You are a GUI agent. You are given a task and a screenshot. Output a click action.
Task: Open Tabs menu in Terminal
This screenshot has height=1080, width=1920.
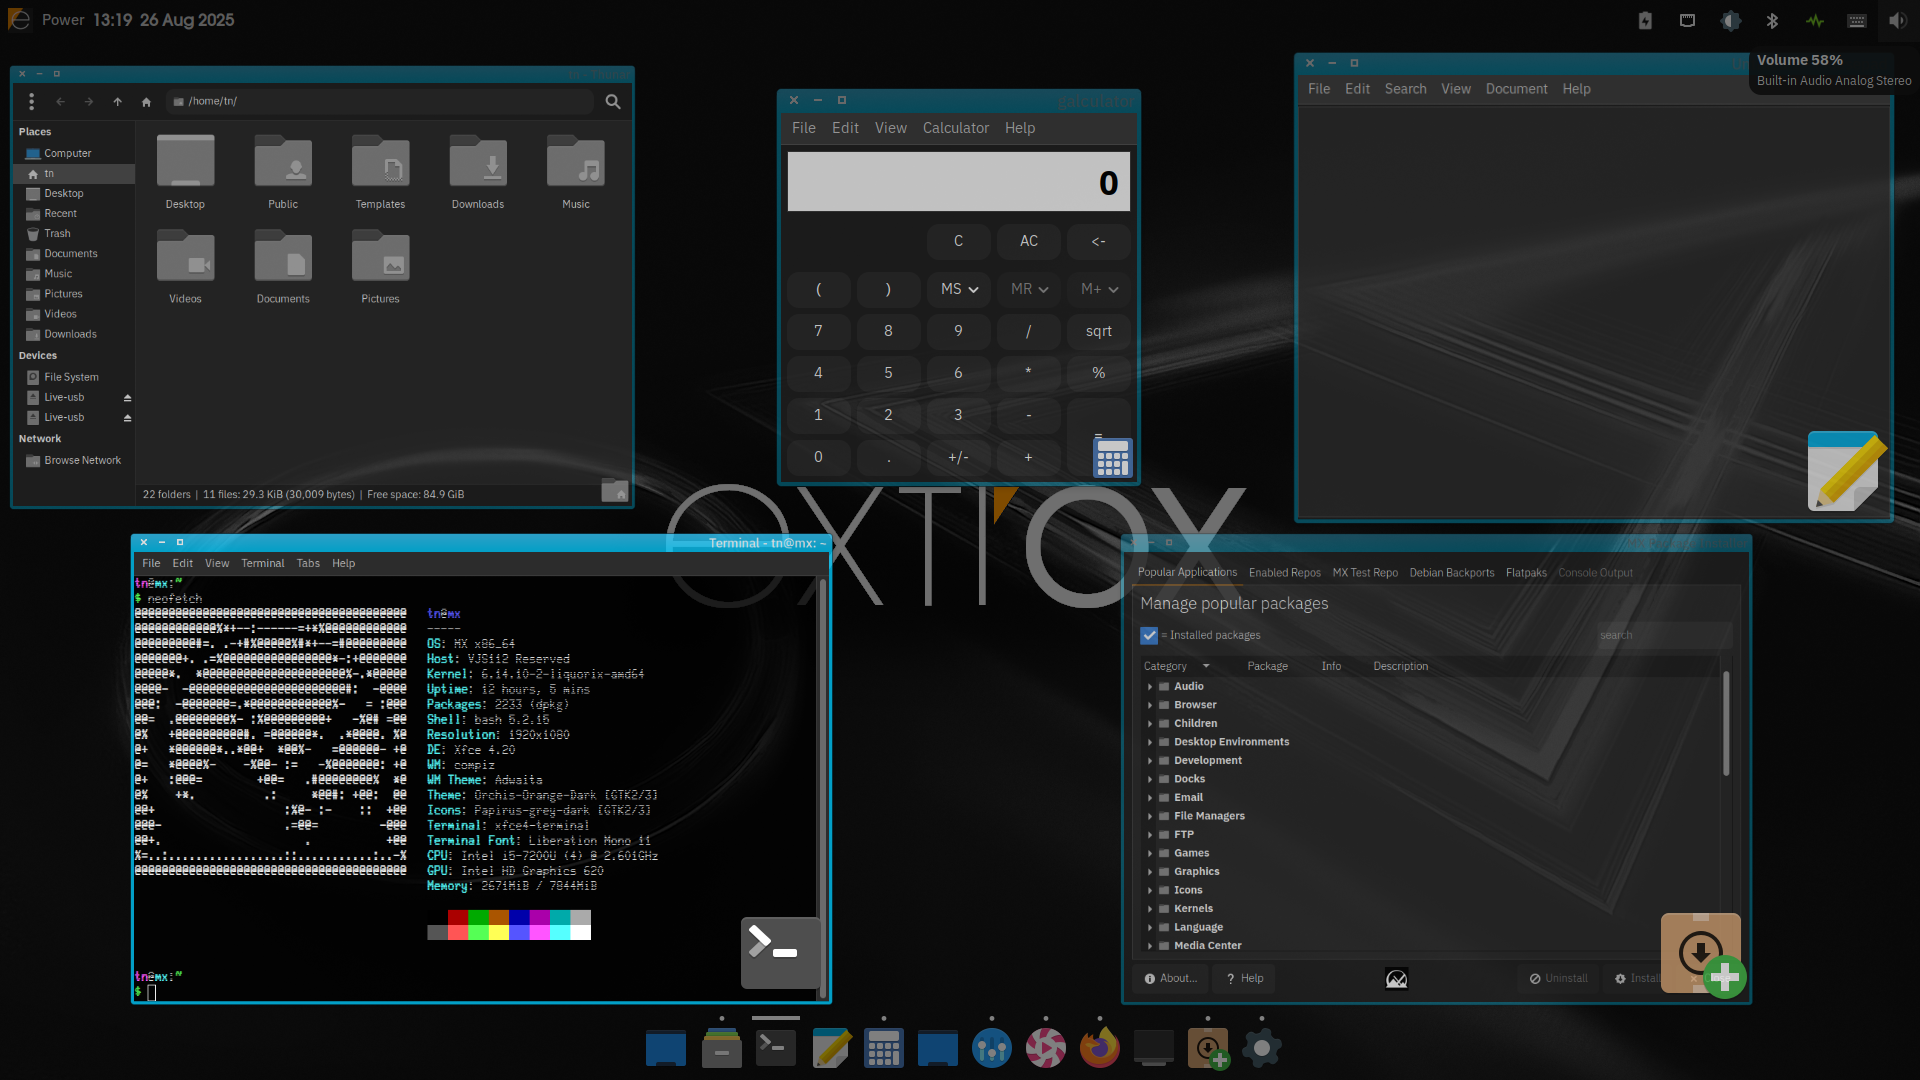tap(308, 563)
